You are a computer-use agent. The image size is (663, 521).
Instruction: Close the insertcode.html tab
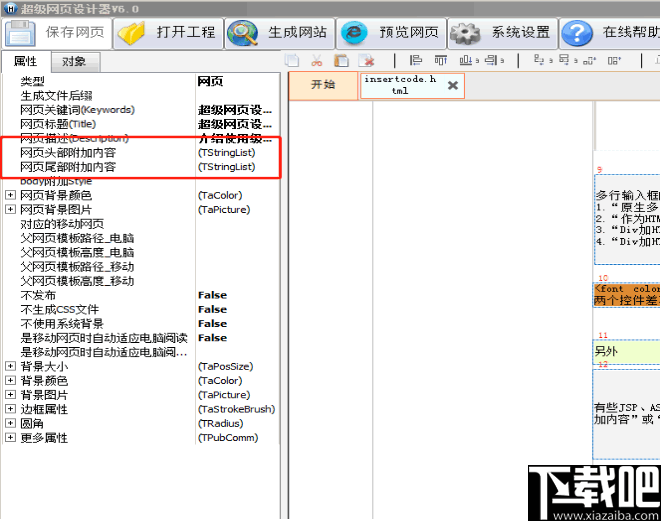point(453,85)
